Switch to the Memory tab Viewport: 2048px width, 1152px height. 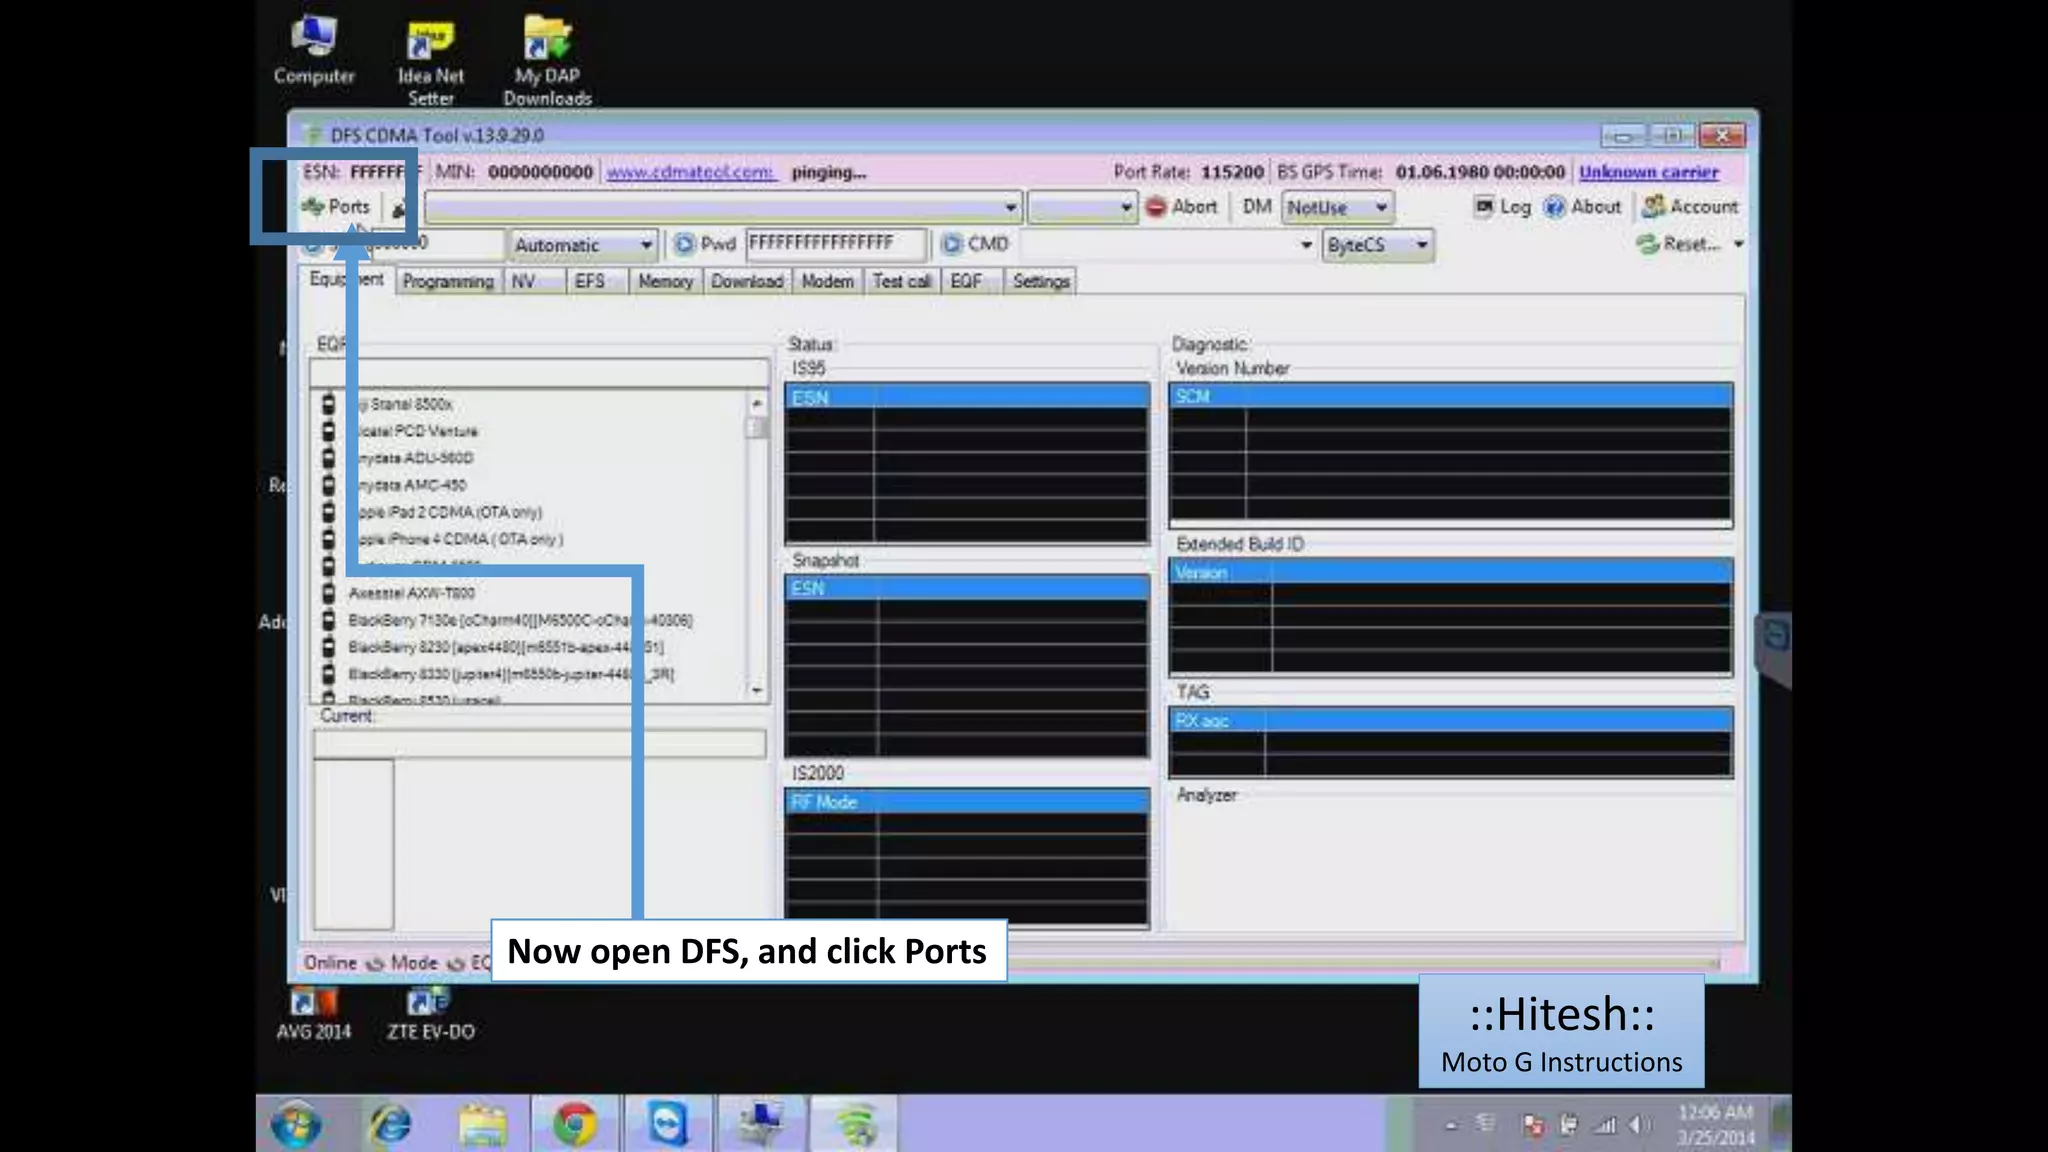tap(665, 282)
